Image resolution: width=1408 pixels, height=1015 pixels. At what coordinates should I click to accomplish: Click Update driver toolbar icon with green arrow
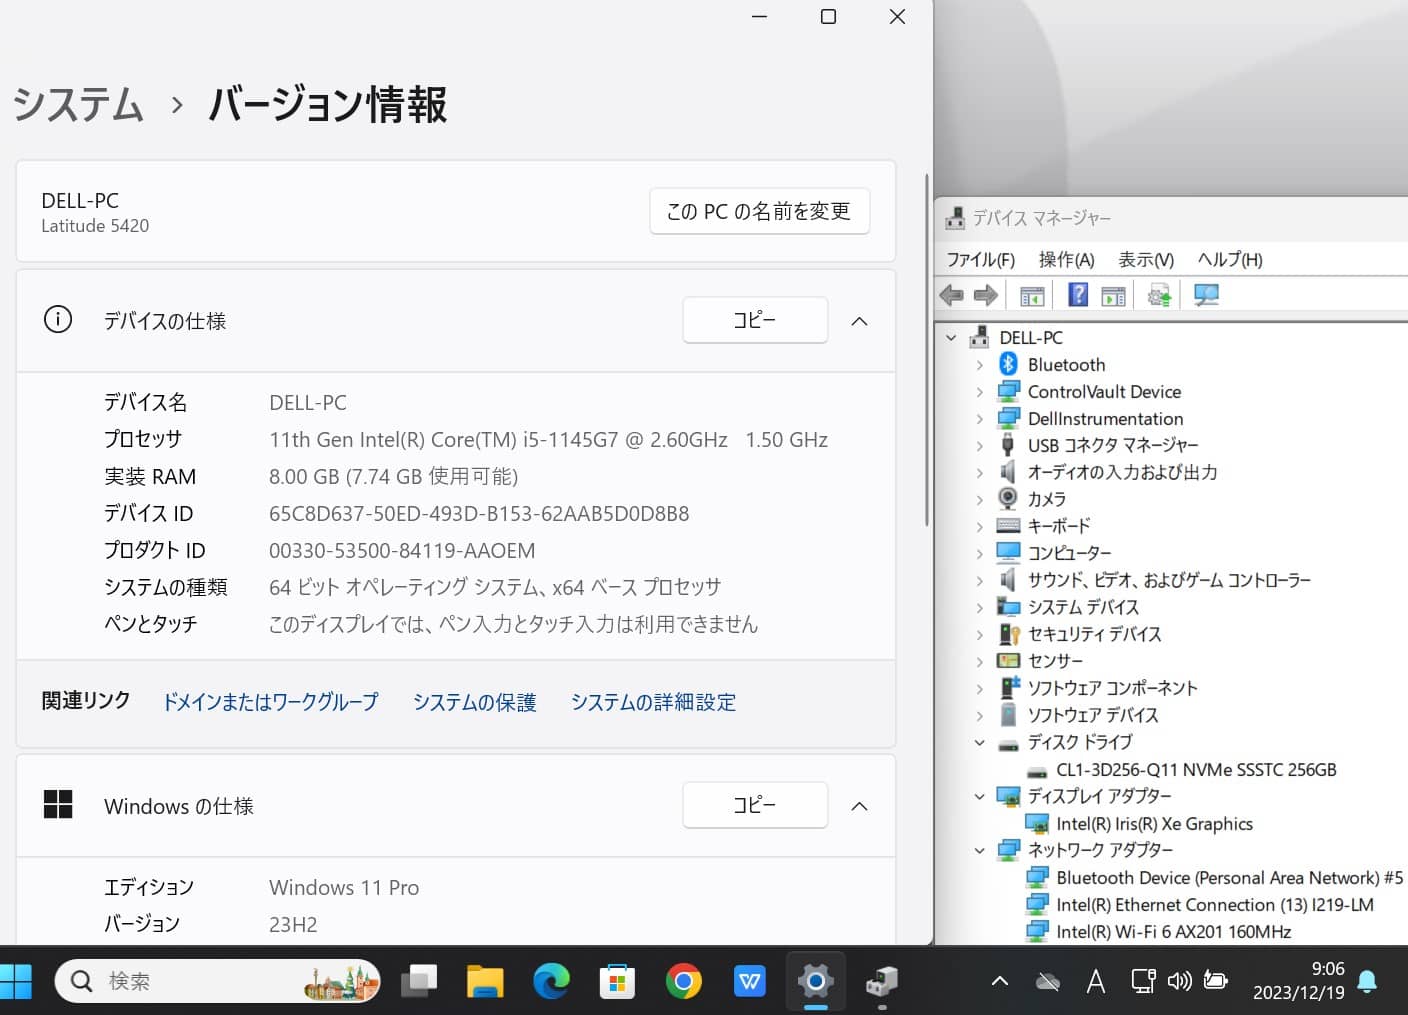coord(1159,295)
